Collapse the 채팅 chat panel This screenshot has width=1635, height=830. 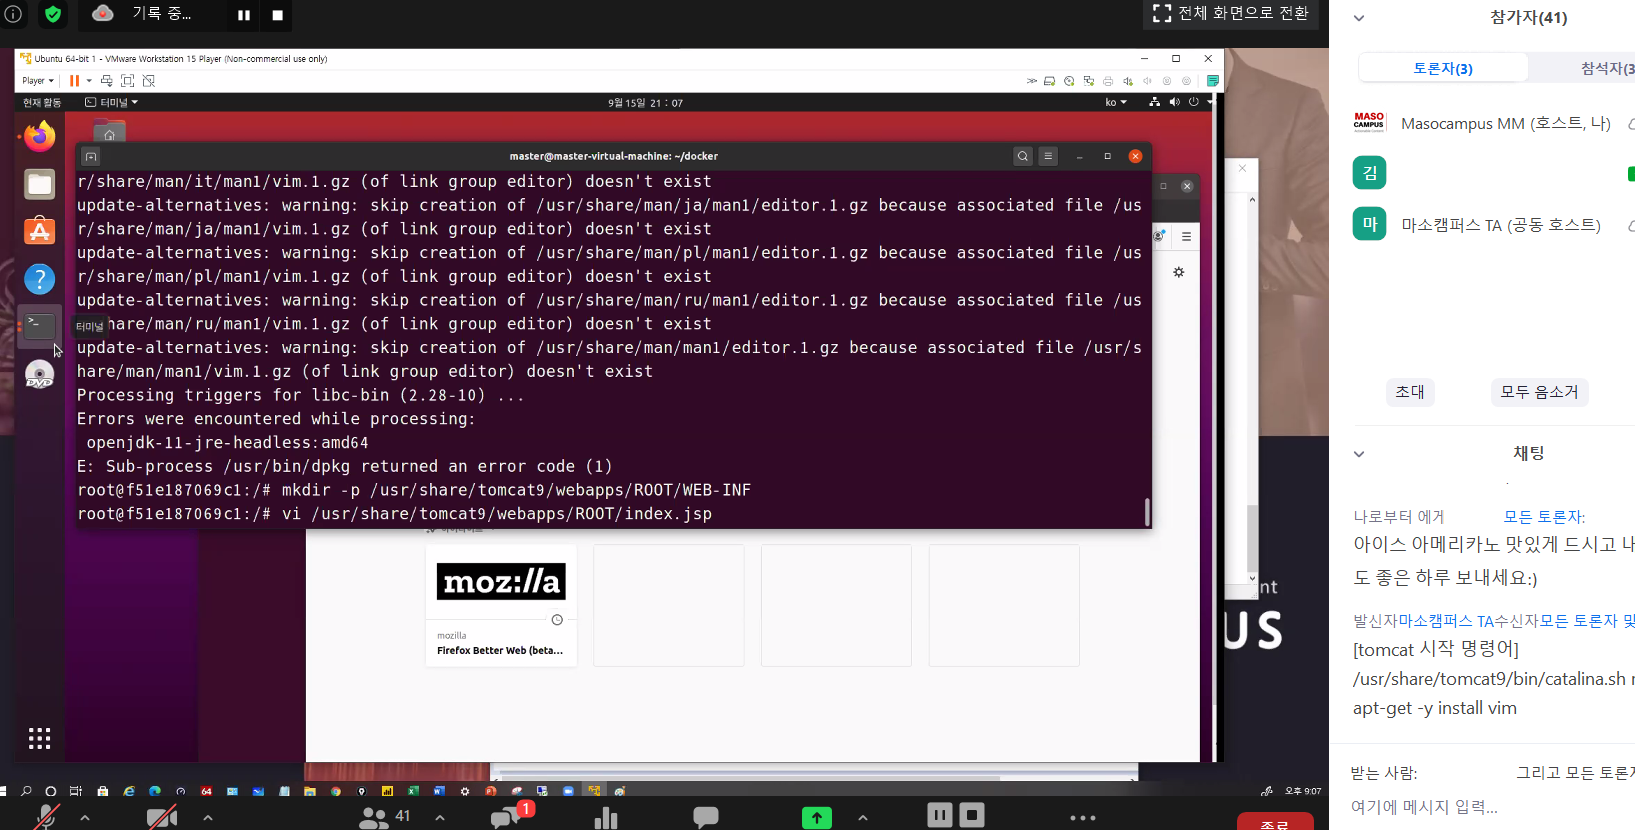point(1359,454)
